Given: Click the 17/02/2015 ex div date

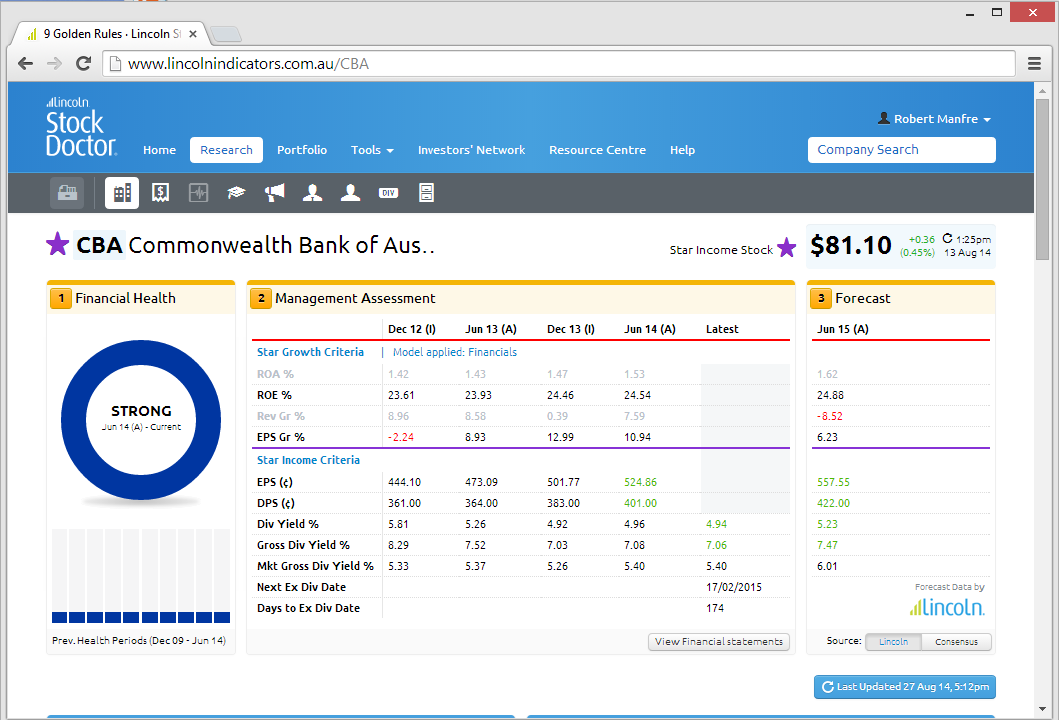Looking at the screenshot, I should pos(733,587).
